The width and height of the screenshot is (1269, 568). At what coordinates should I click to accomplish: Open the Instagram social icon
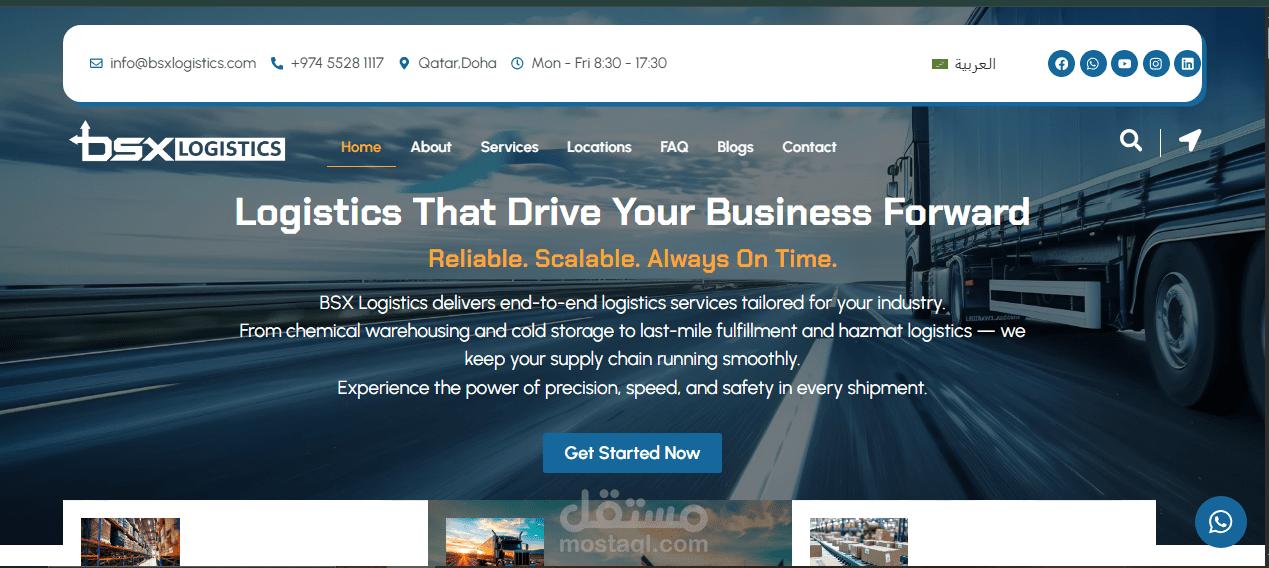pos(1156,64)
